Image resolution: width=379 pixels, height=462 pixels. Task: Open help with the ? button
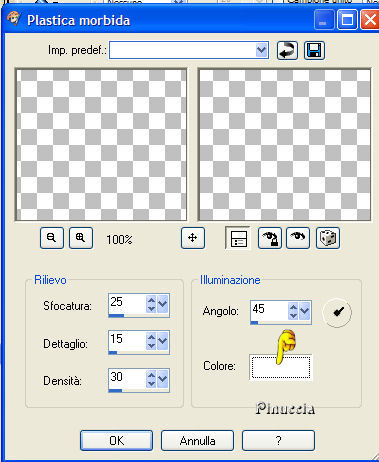[278, 441]
